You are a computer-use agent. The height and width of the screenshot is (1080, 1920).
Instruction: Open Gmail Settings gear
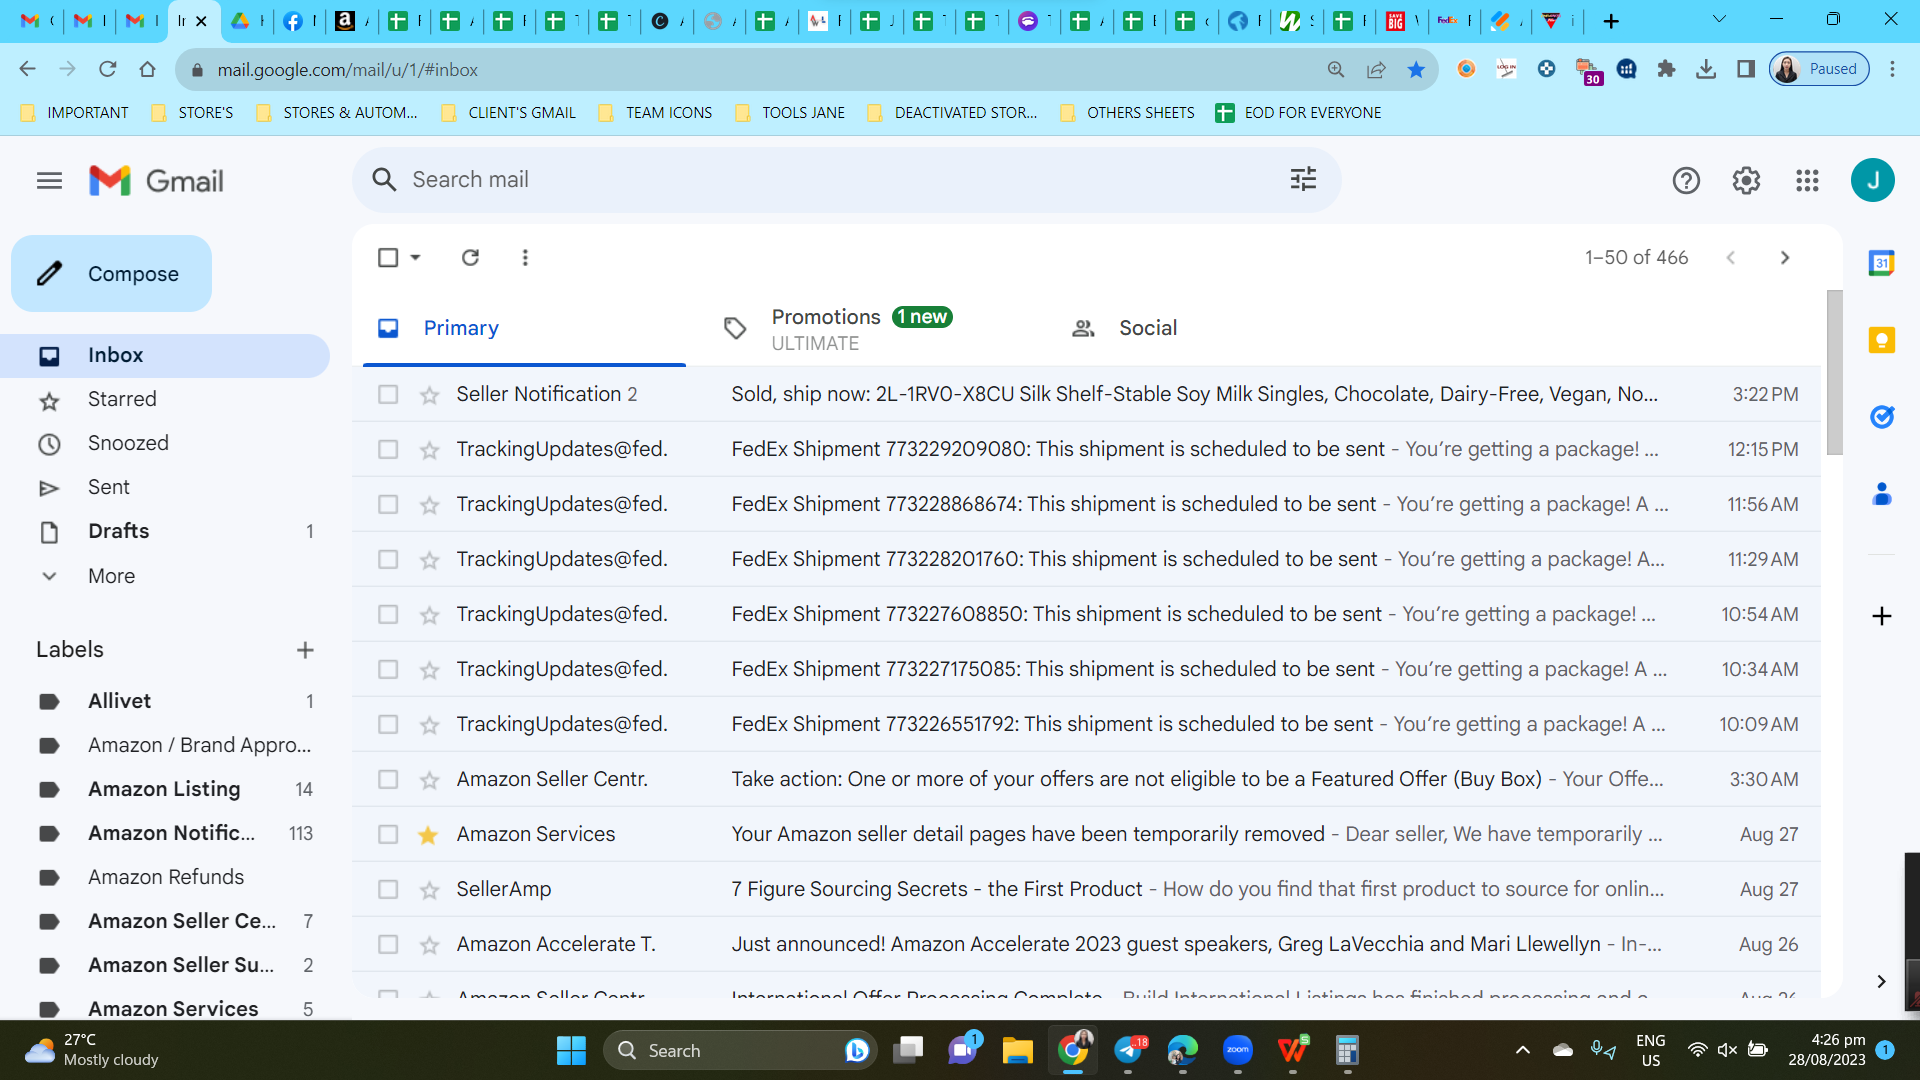1746,181
